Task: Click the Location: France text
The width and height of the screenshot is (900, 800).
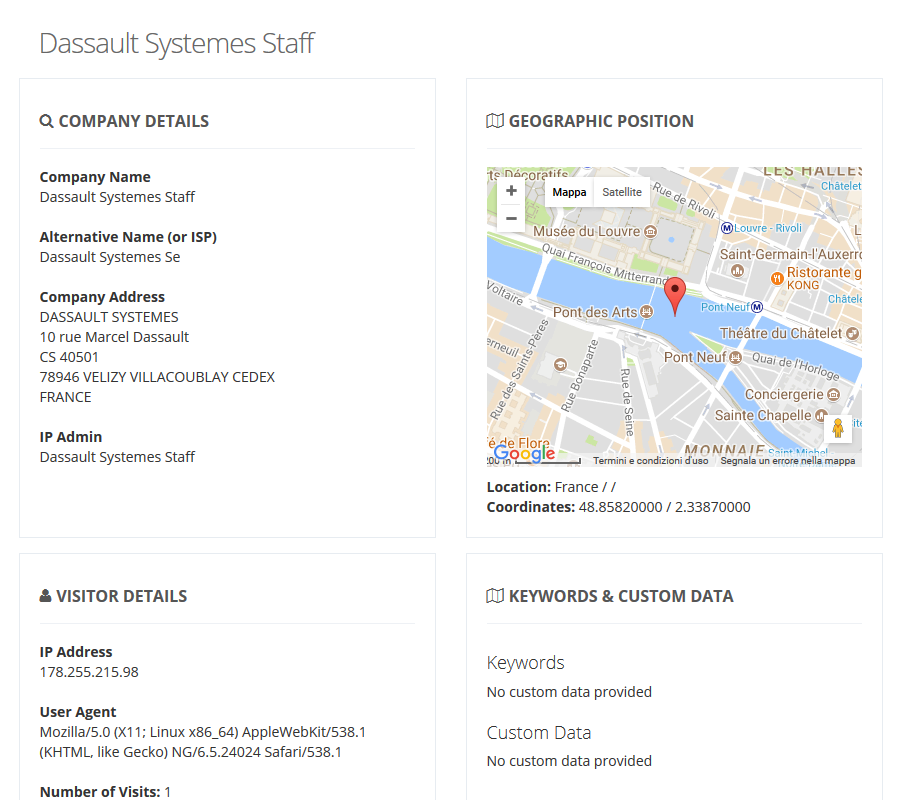Action: pyautogui.click(x=551, y=487)
